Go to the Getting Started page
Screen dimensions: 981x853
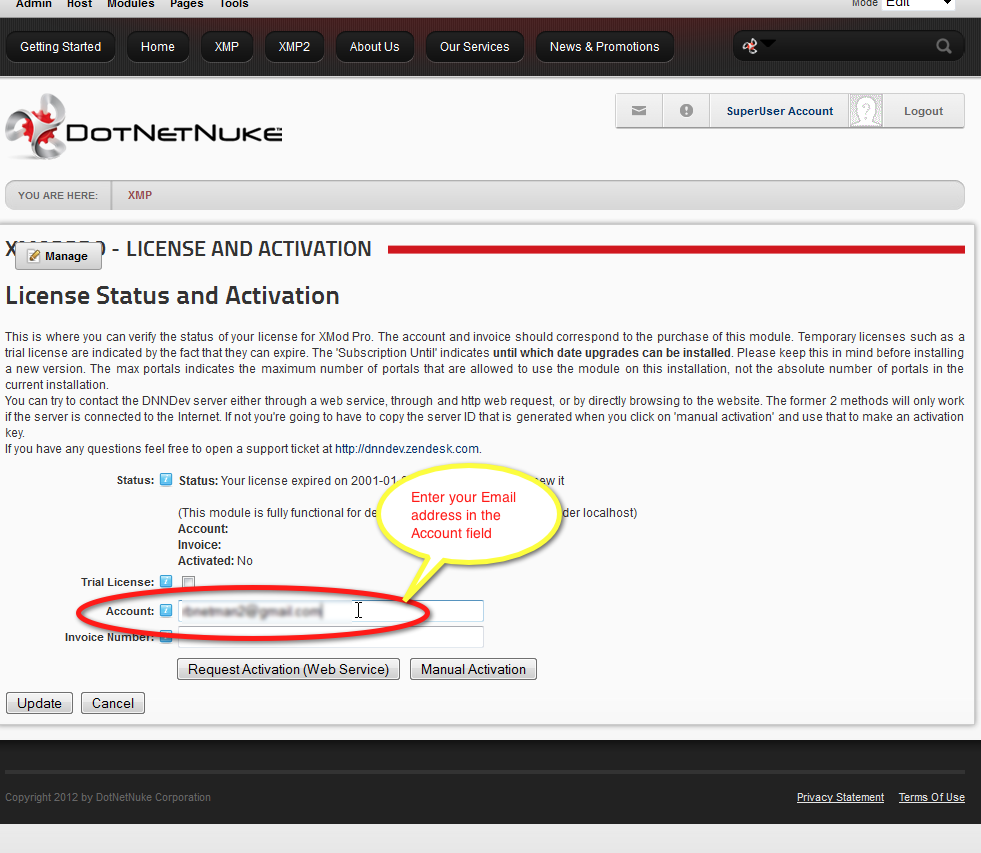tap(61, 47)
